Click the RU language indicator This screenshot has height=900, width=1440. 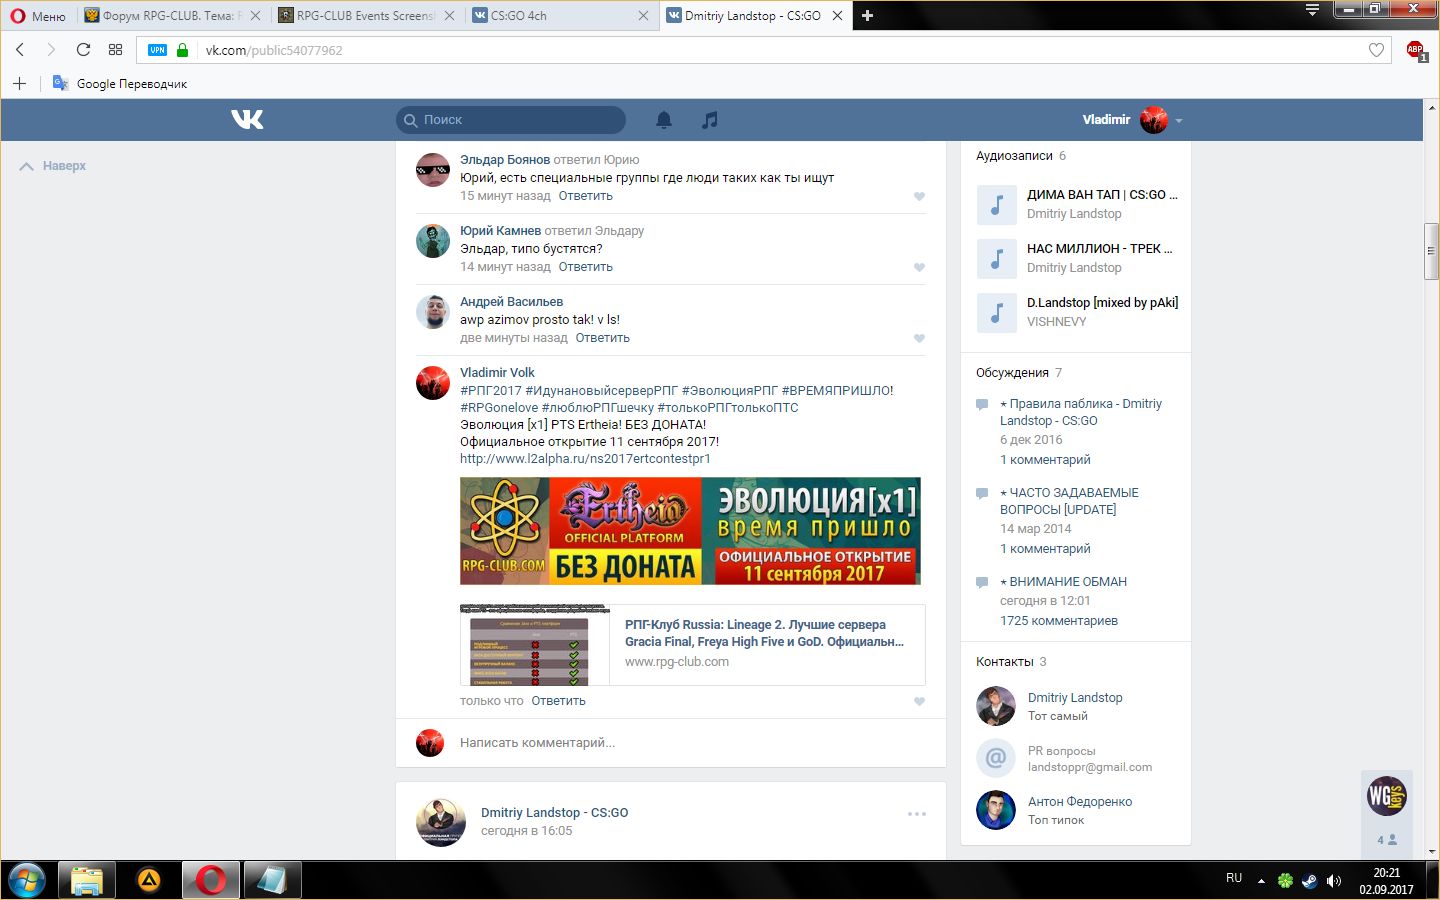click(x=1234, y=878)
